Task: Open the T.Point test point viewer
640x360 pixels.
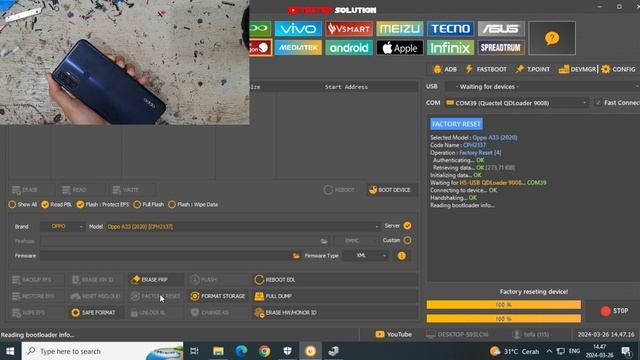Action: [x=533, y=69]
